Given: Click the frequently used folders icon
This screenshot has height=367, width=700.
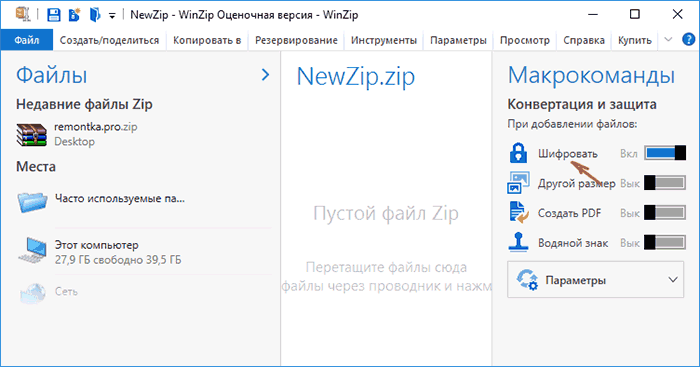Looking at the screenshot, I should tap(33, 202).
